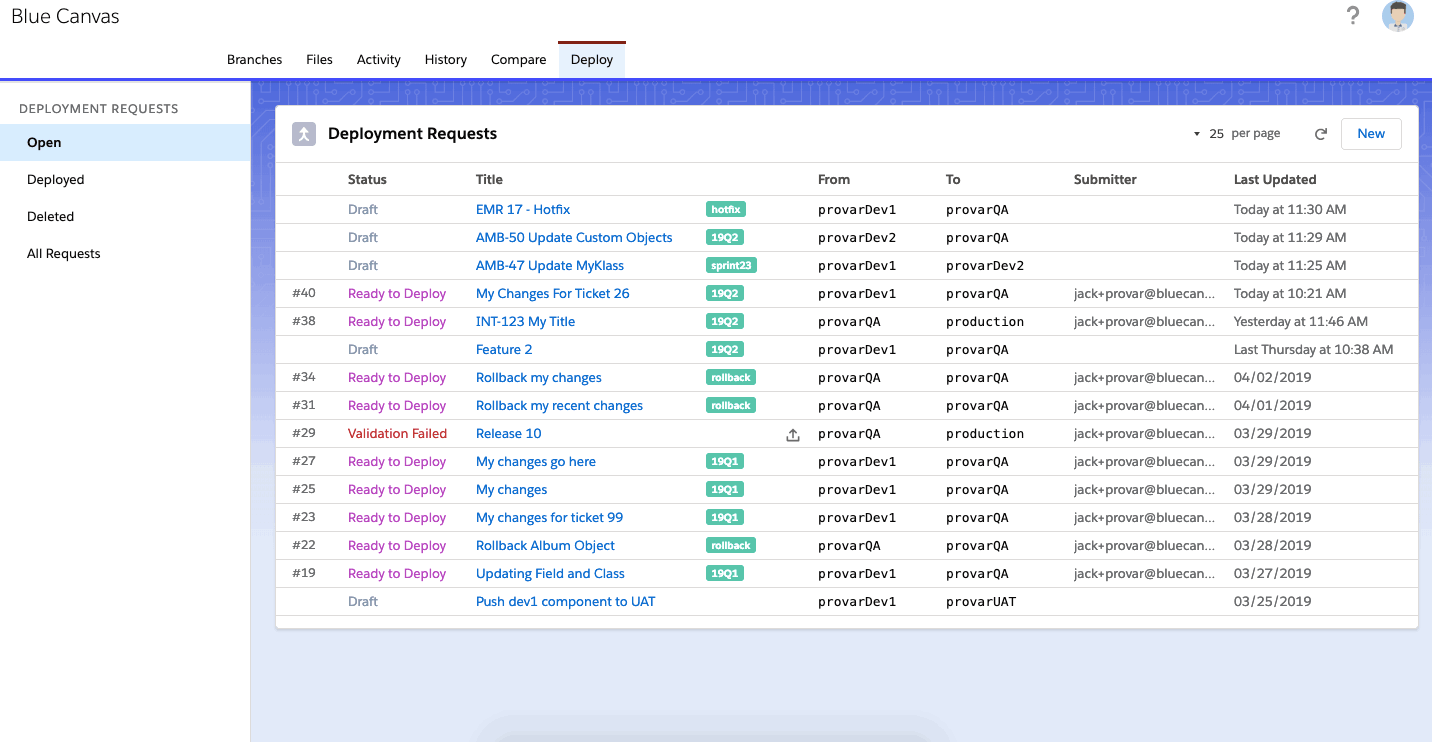Open the Rollback my changes request

539,378
